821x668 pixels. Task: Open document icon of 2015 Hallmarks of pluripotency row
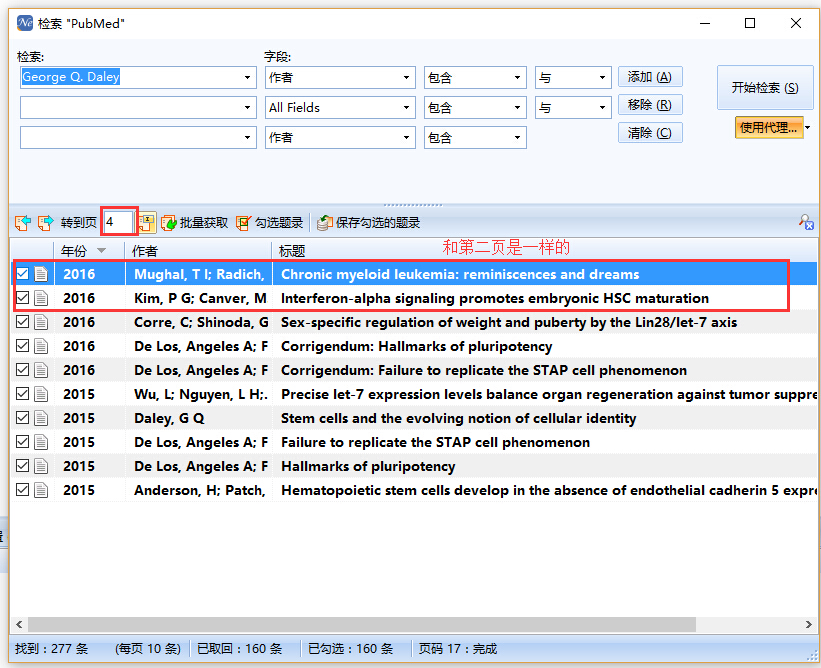[41, 466]
